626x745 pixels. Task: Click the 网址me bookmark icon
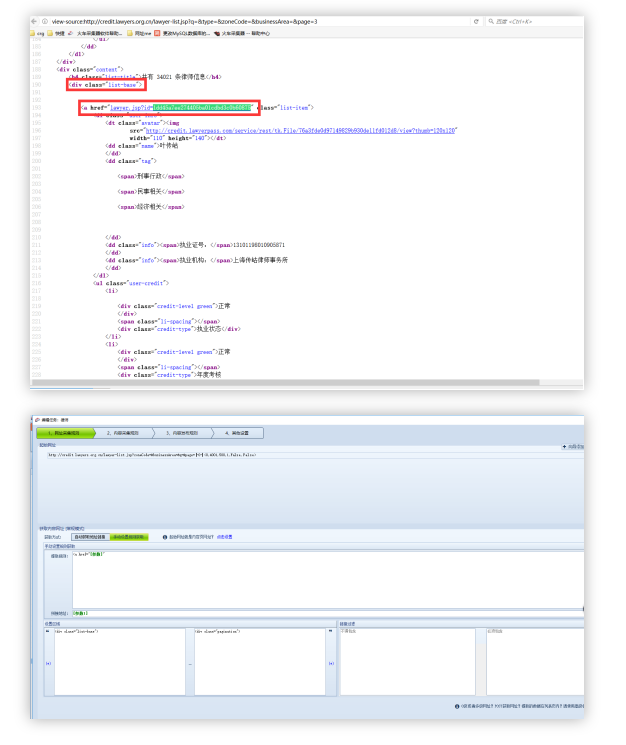[129, 33]
